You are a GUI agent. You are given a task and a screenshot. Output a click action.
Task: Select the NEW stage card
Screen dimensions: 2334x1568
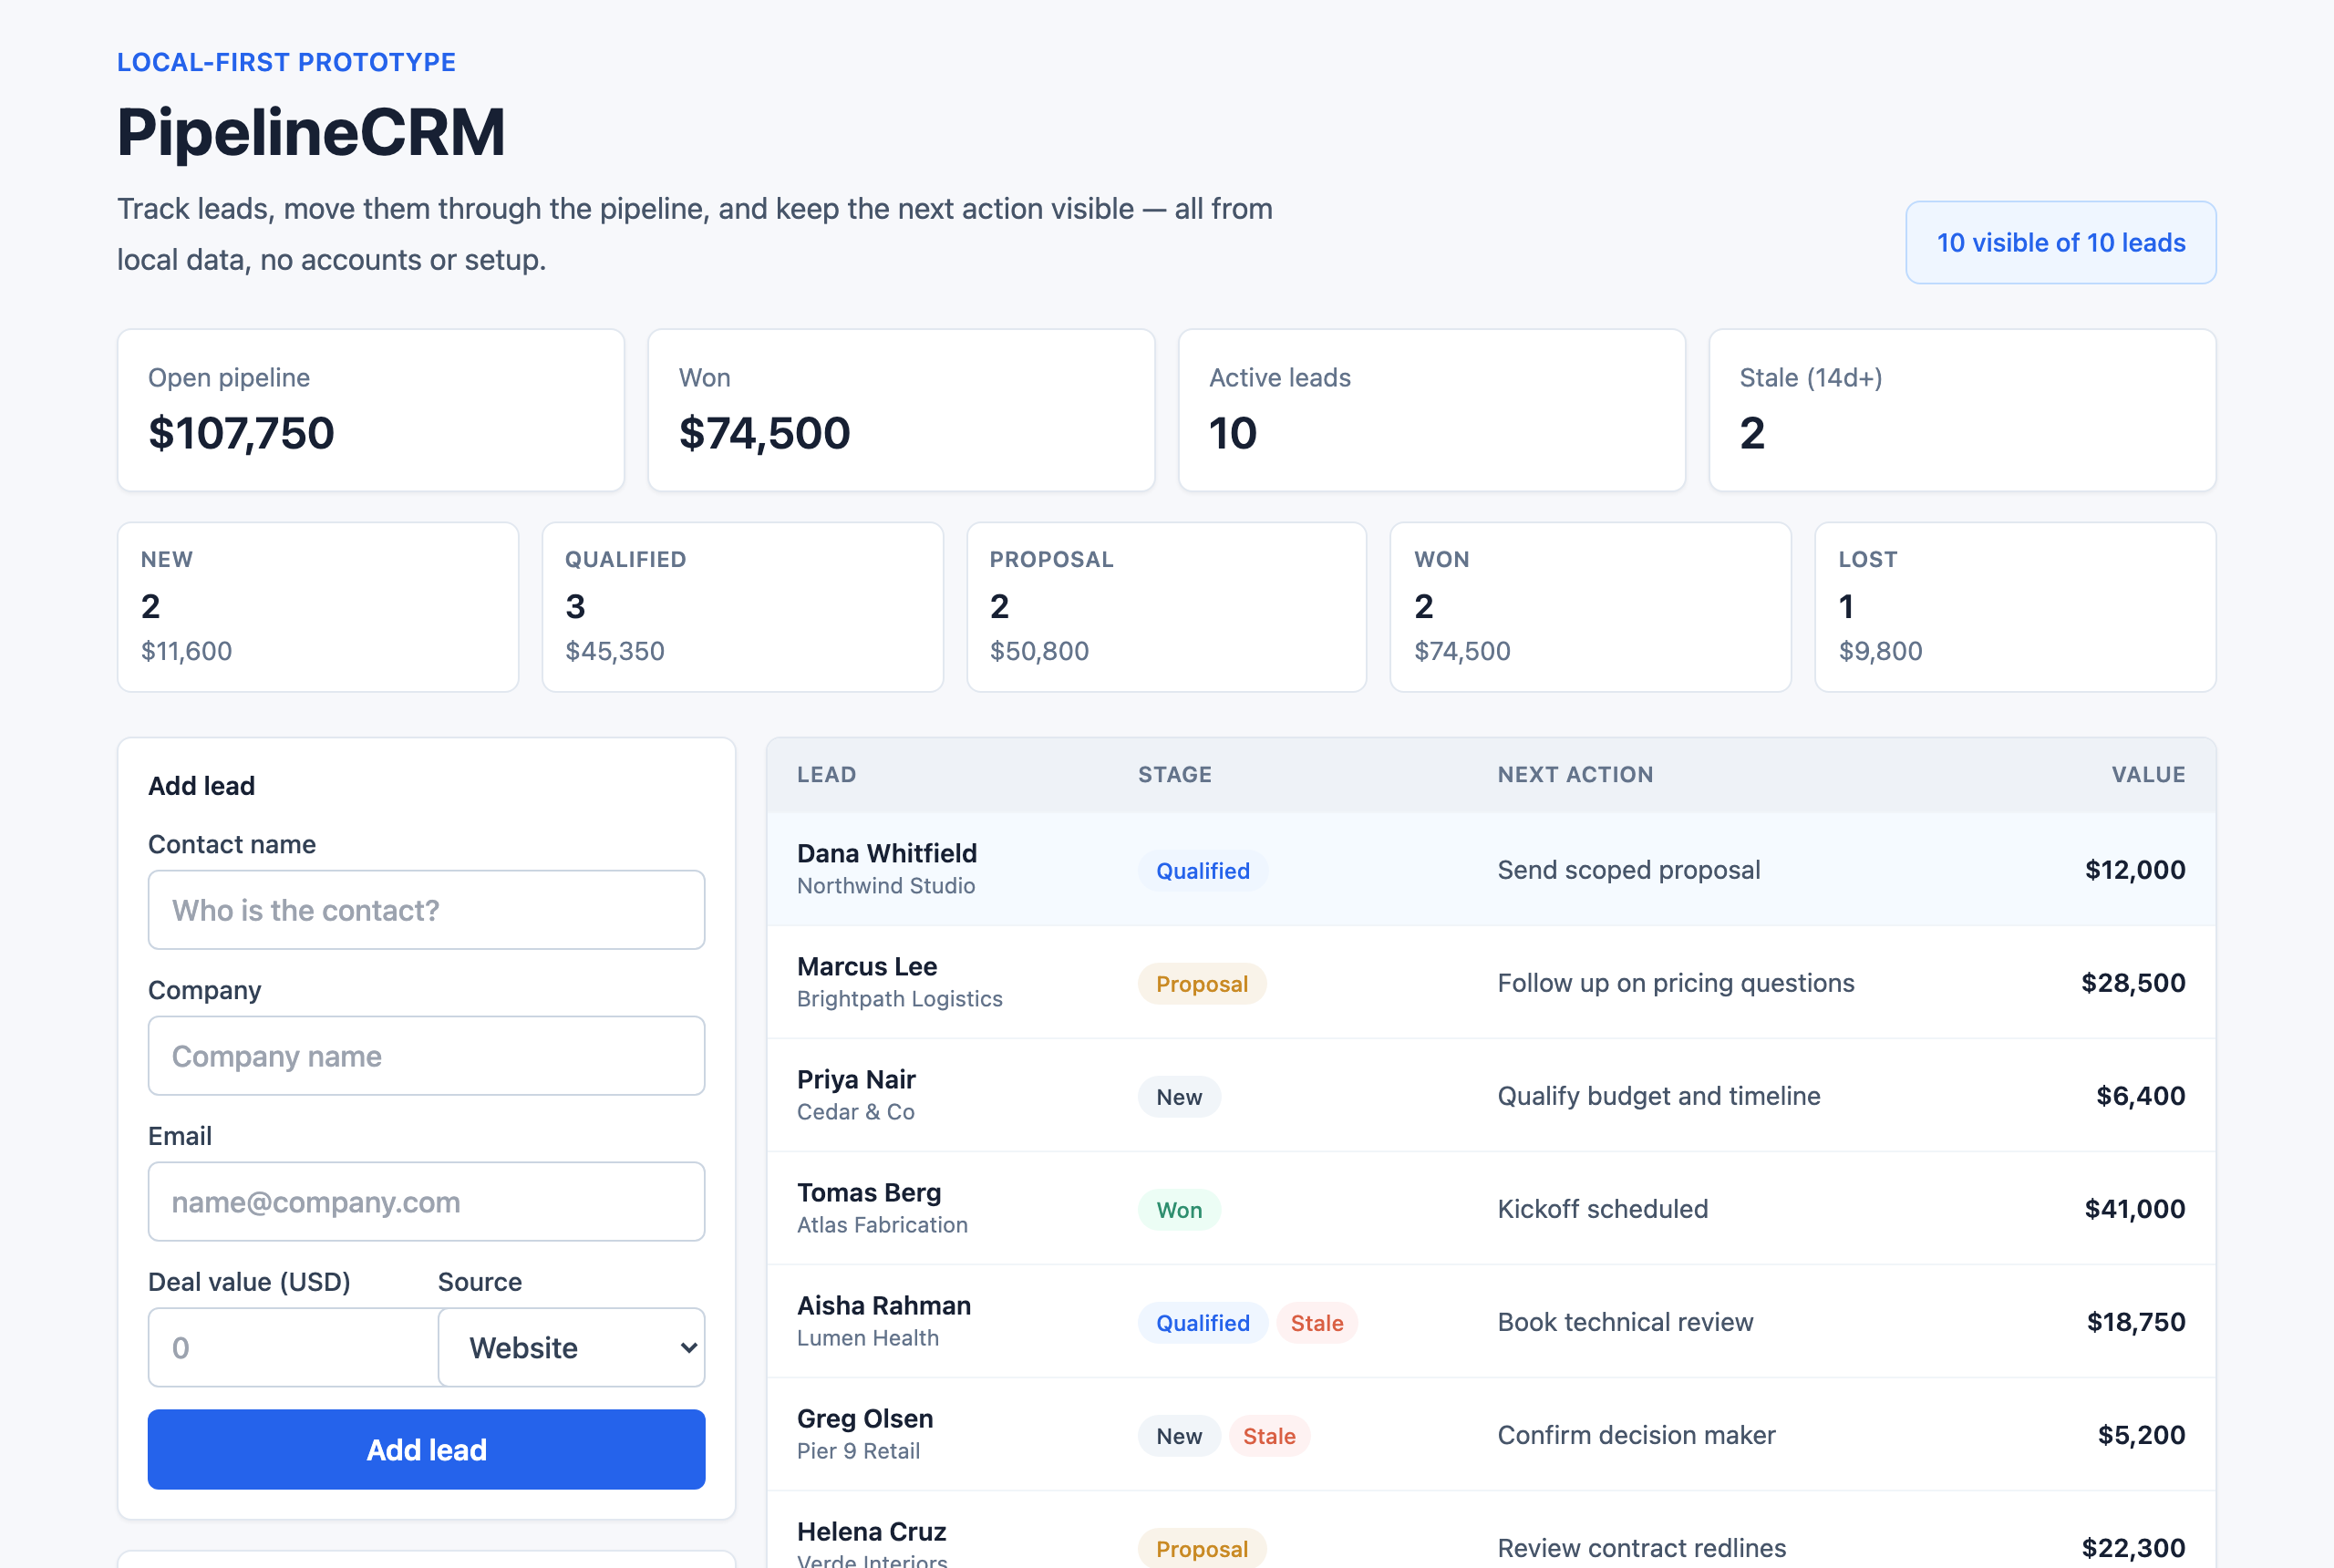pyautogui.click(x=318, y=607)
